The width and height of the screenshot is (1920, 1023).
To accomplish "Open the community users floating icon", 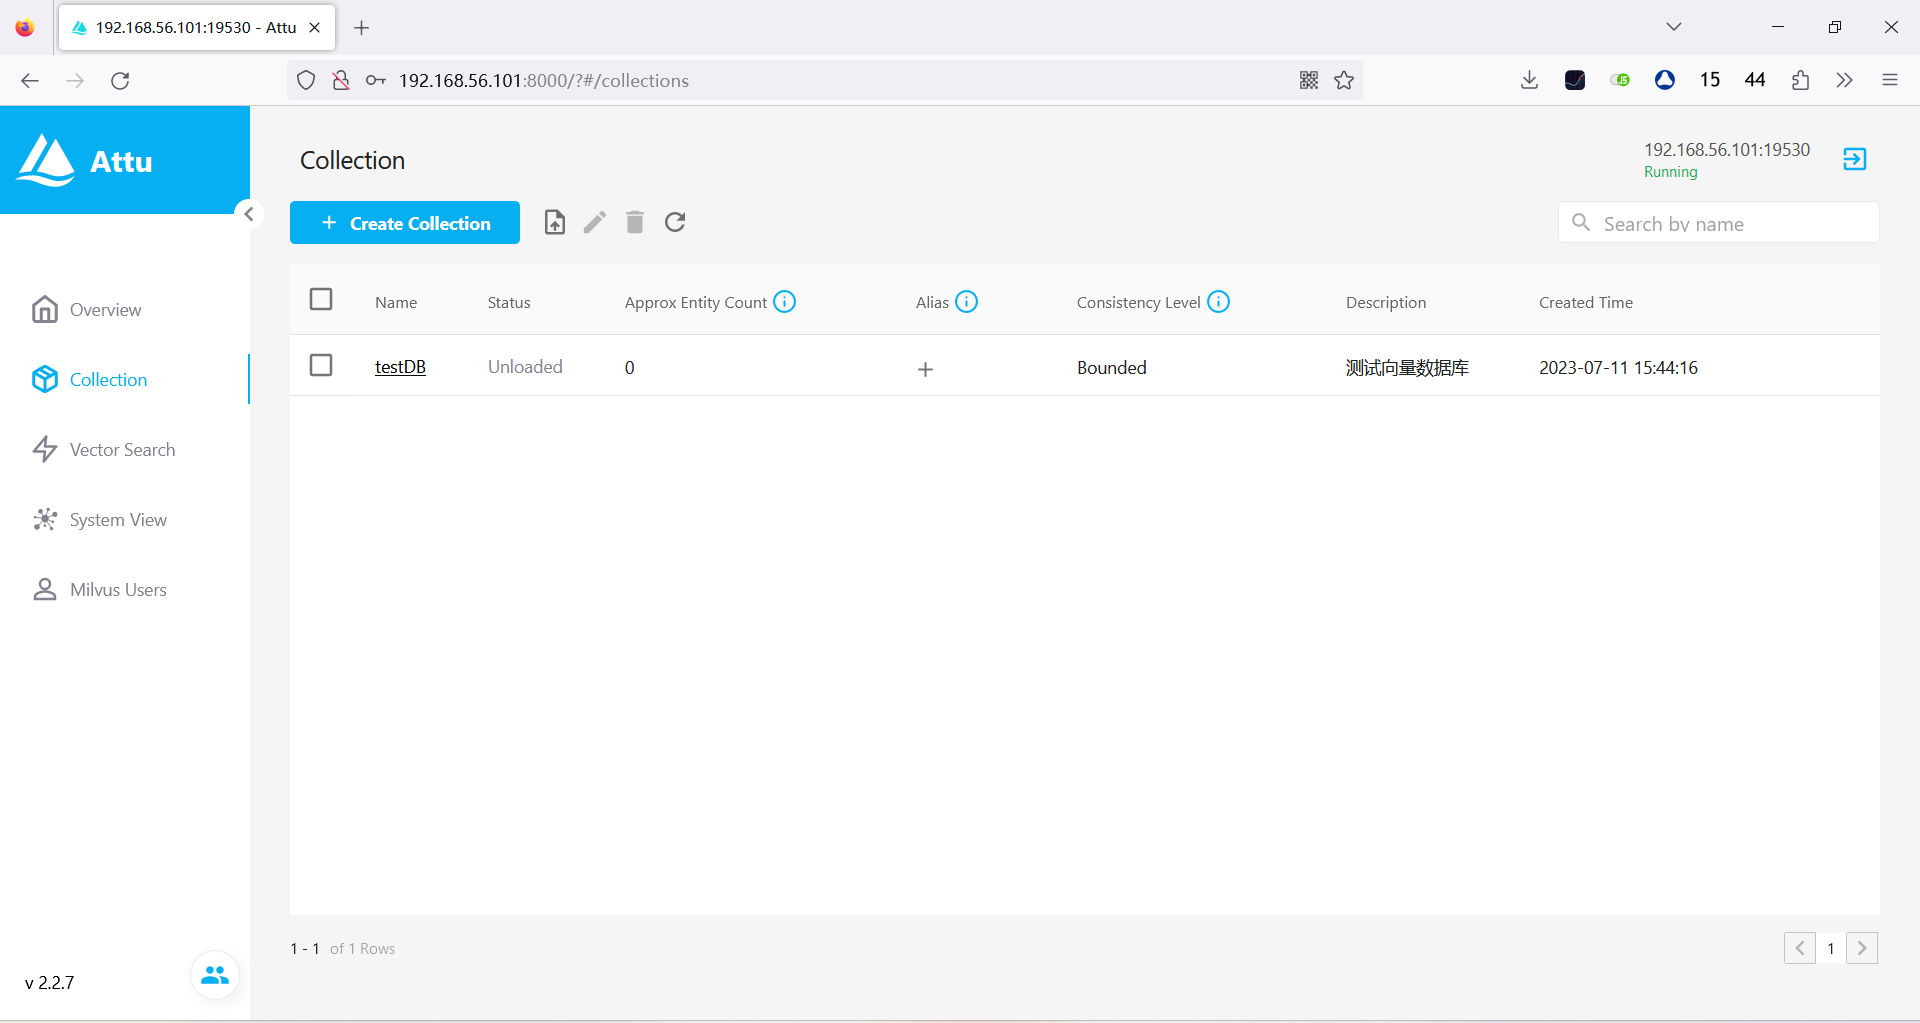I will (215, 975).
